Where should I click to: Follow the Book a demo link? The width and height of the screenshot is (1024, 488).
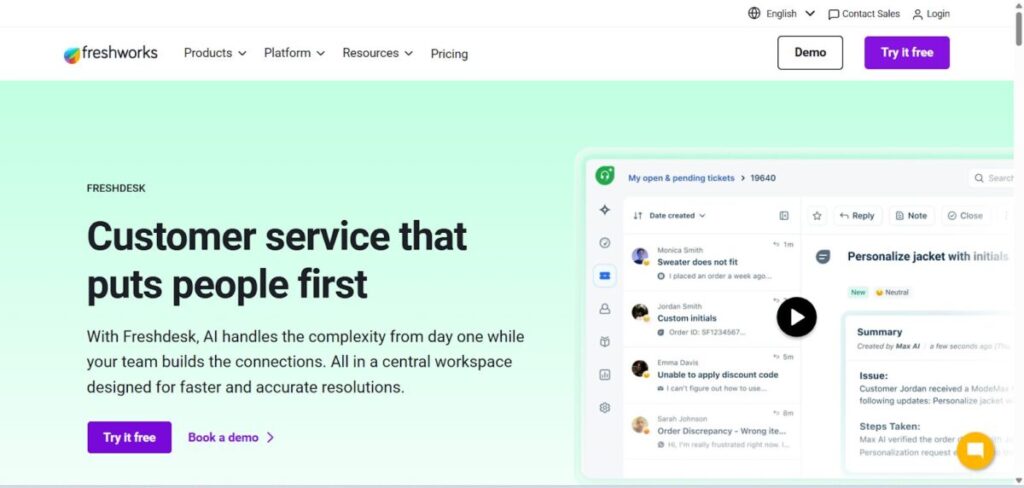pos(231,437)
